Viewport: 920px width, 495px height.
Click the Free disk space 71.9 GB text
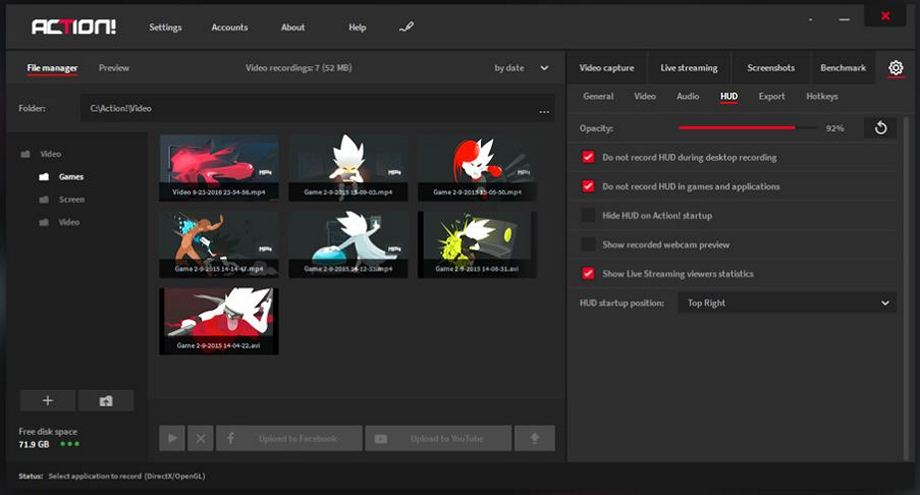point(48,438)
